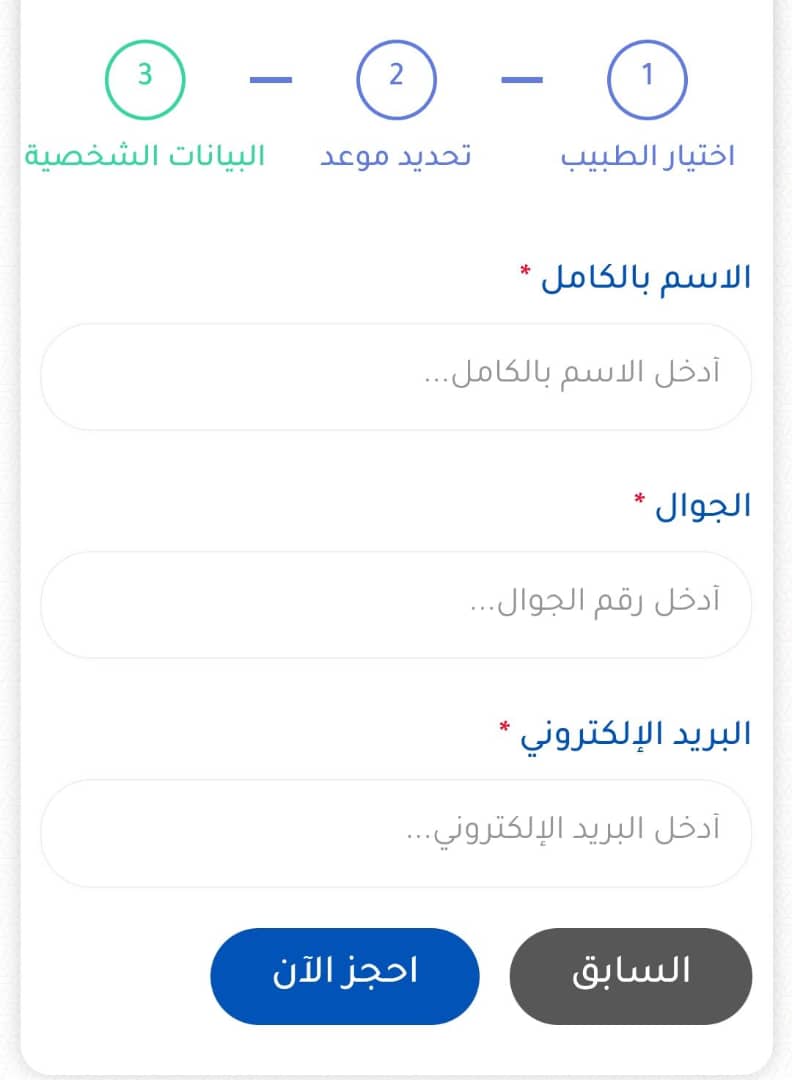Click the connector dash between steps 2 and 3
This screenshot has width=792, height=1080.
click(x=271, y=80)
